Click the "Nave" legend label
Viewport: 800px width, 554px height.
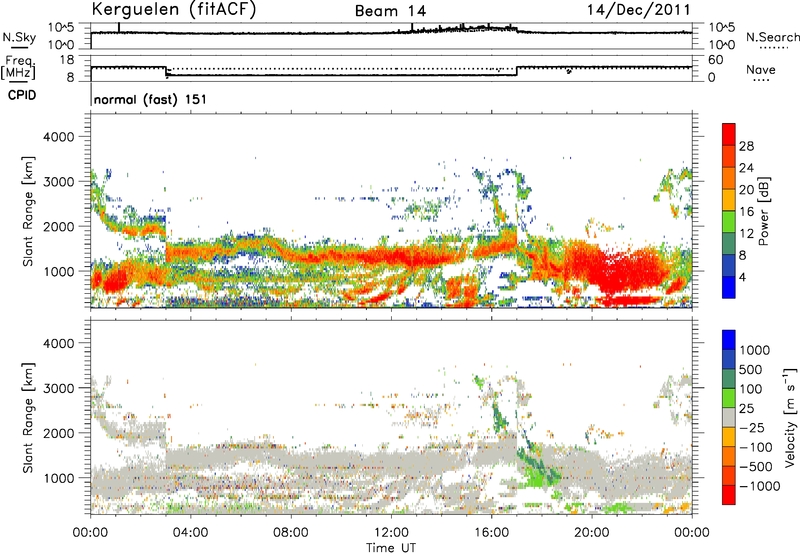761,70
